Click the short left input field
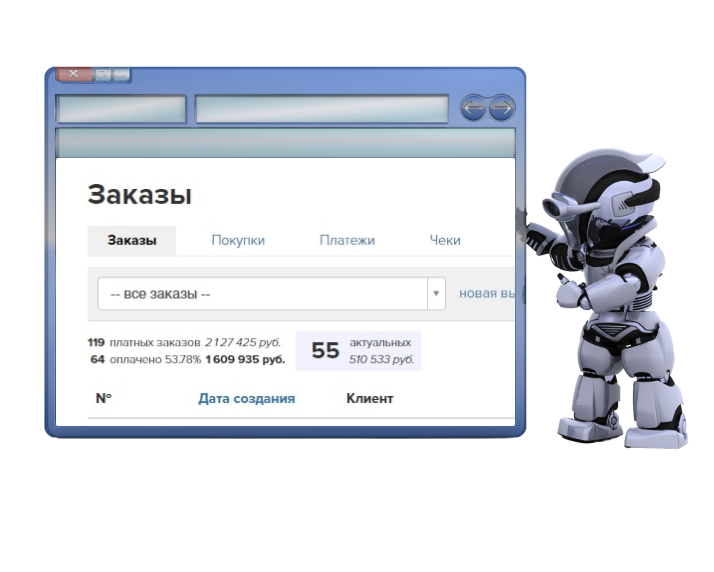 121,109
